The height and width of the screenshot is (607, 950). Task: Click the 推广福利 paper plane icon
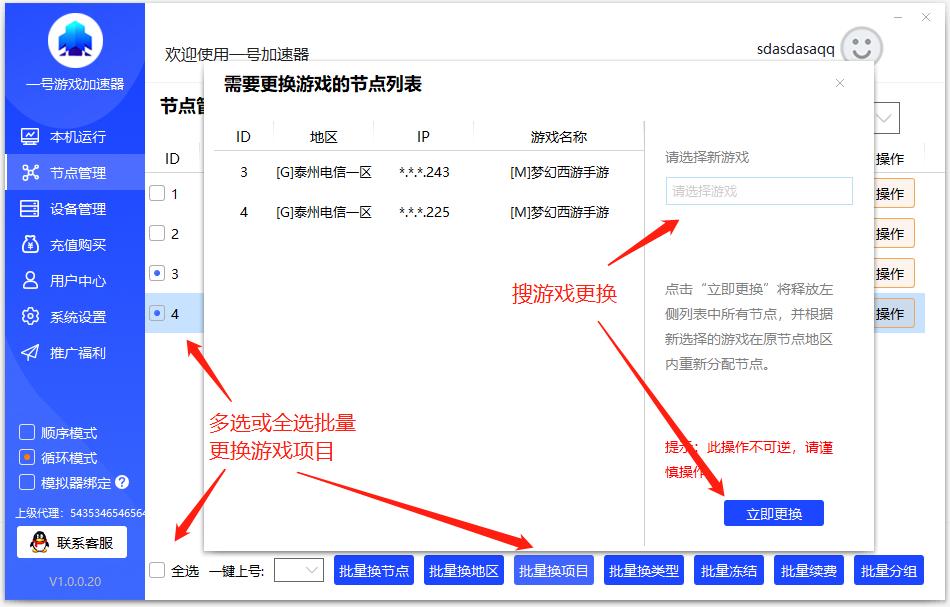point(30,353)
